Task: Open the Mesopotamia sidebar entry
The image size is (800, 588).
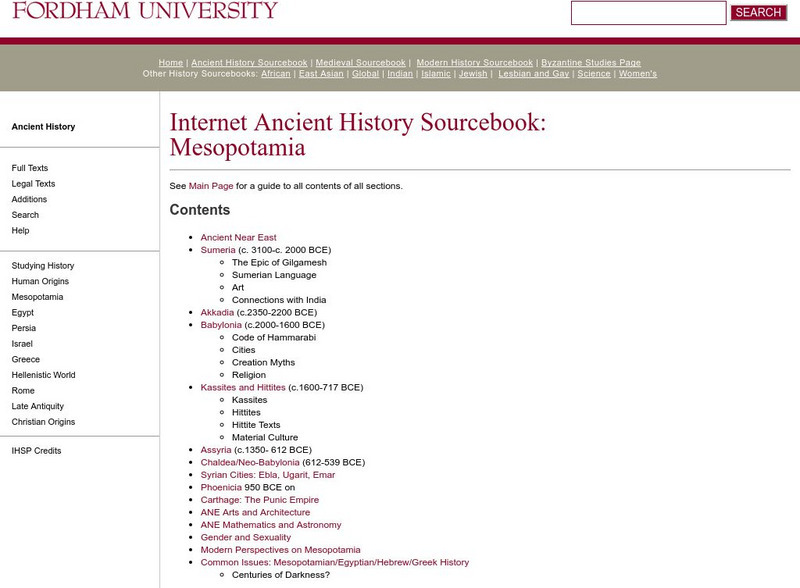Action: [35, 296]
